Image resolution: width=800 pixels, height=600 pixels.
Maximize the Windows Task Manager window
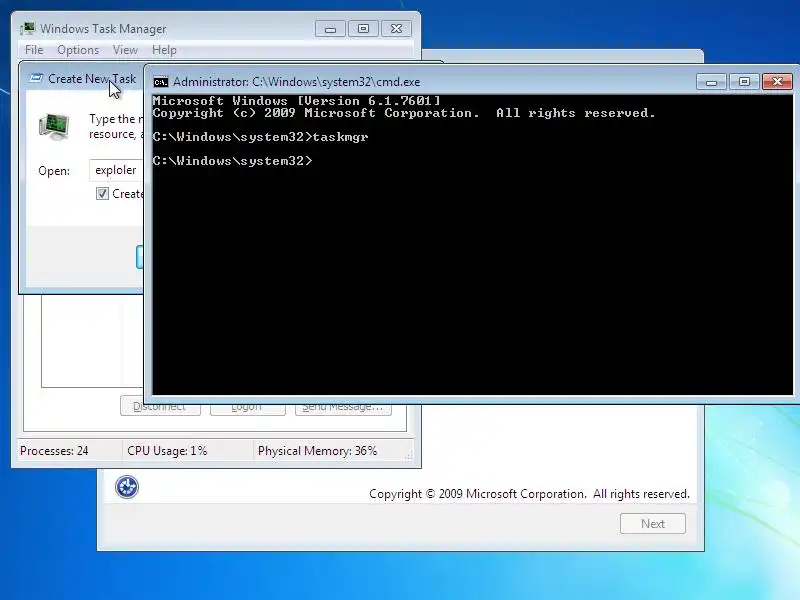363,29
